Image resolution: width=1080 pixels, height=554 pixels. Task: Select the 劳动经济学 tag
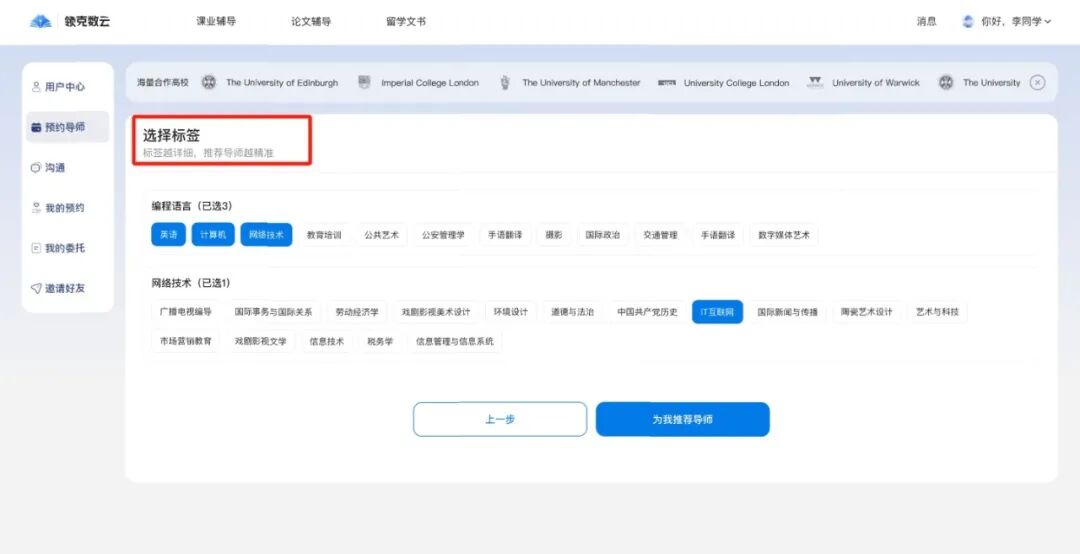click(357, 312)
